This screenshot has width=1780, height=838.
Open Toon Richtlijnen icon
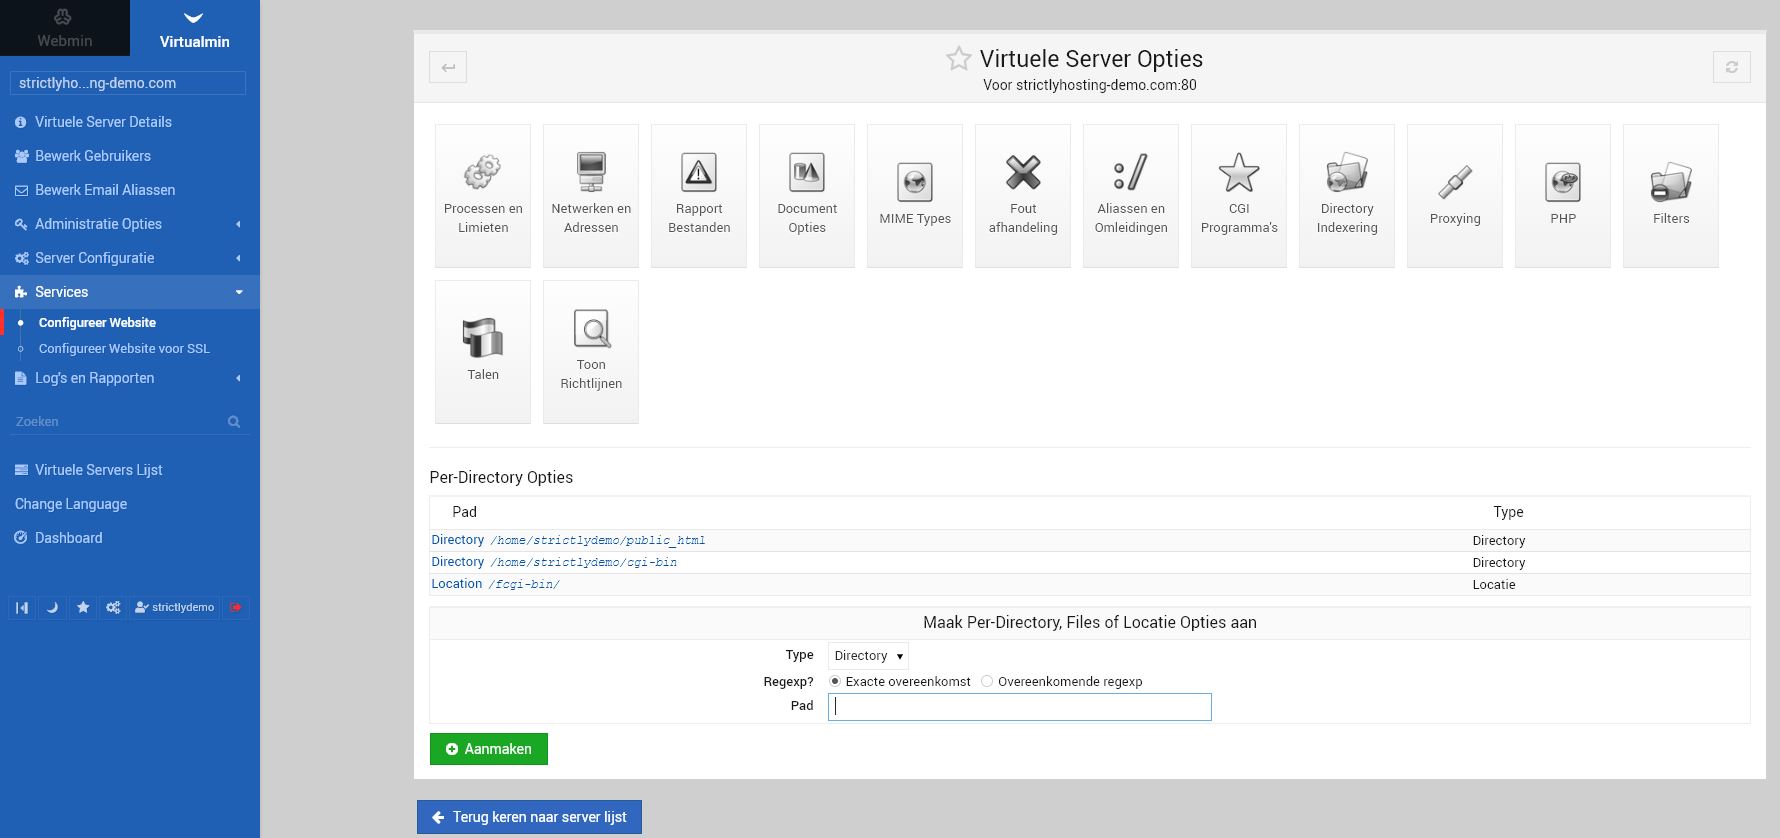591,352
